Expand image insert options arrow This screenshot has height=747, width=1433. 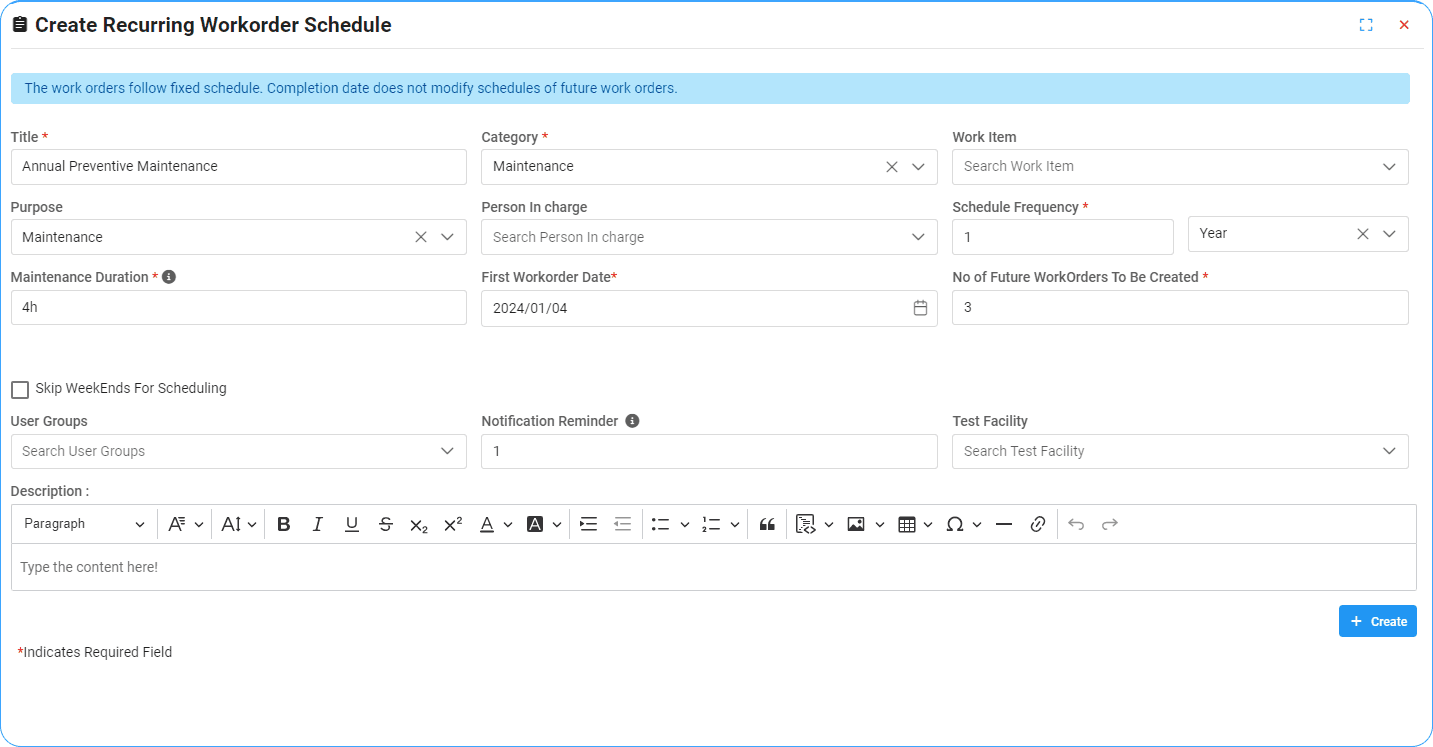879,524
